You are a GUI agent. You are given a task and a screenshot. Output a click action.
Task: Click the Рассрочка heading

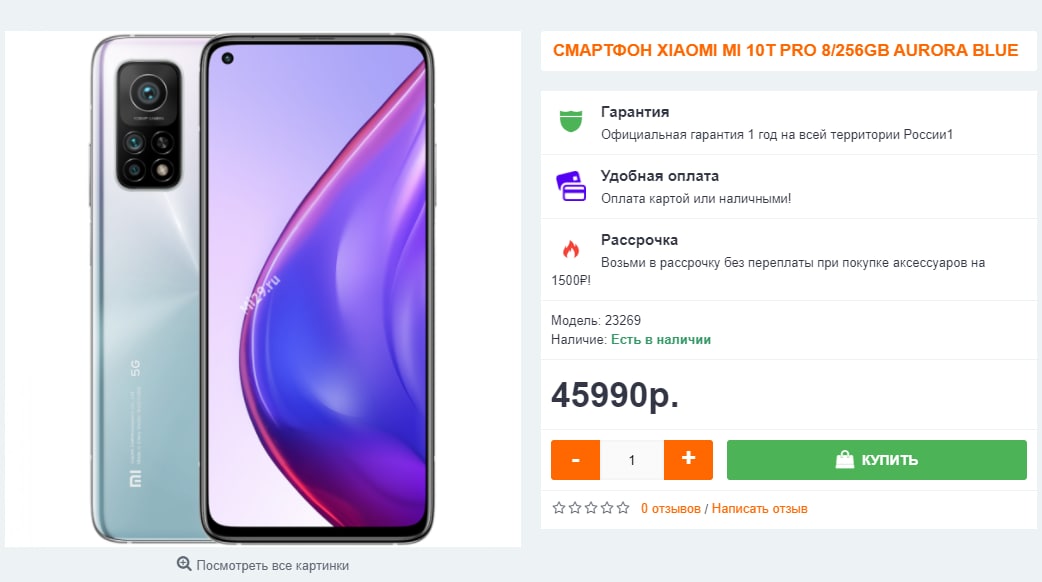tap(639, 240)
